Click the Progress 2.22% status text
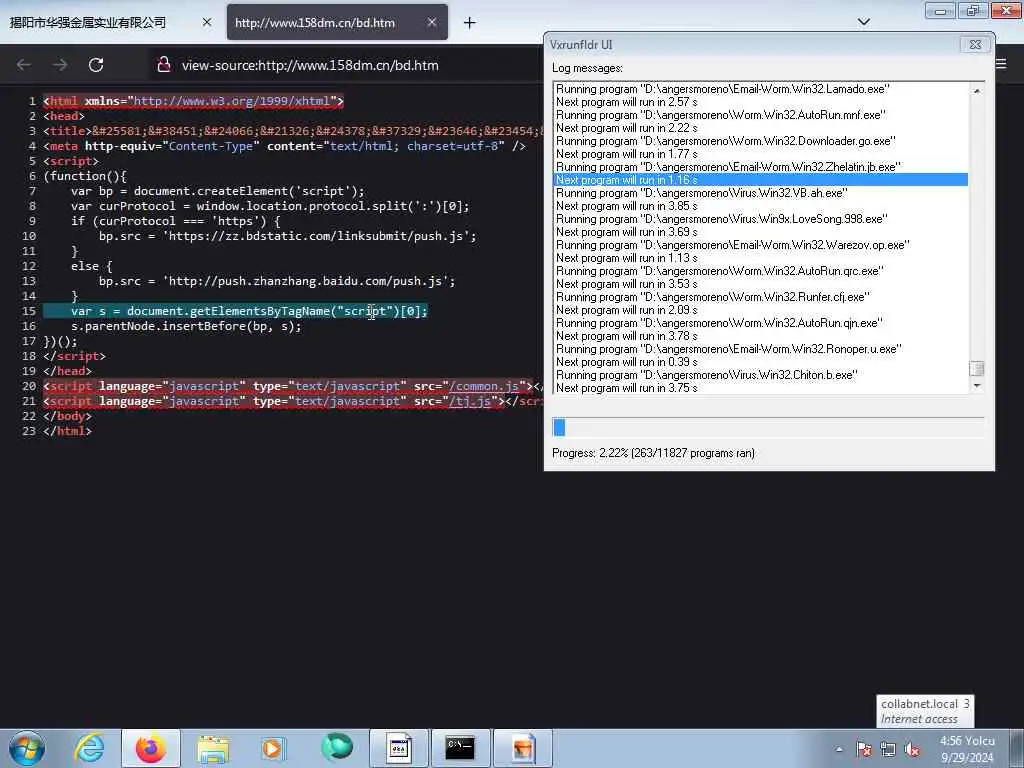The height and width of the screenshot is (768, 1024). (653, 453)
